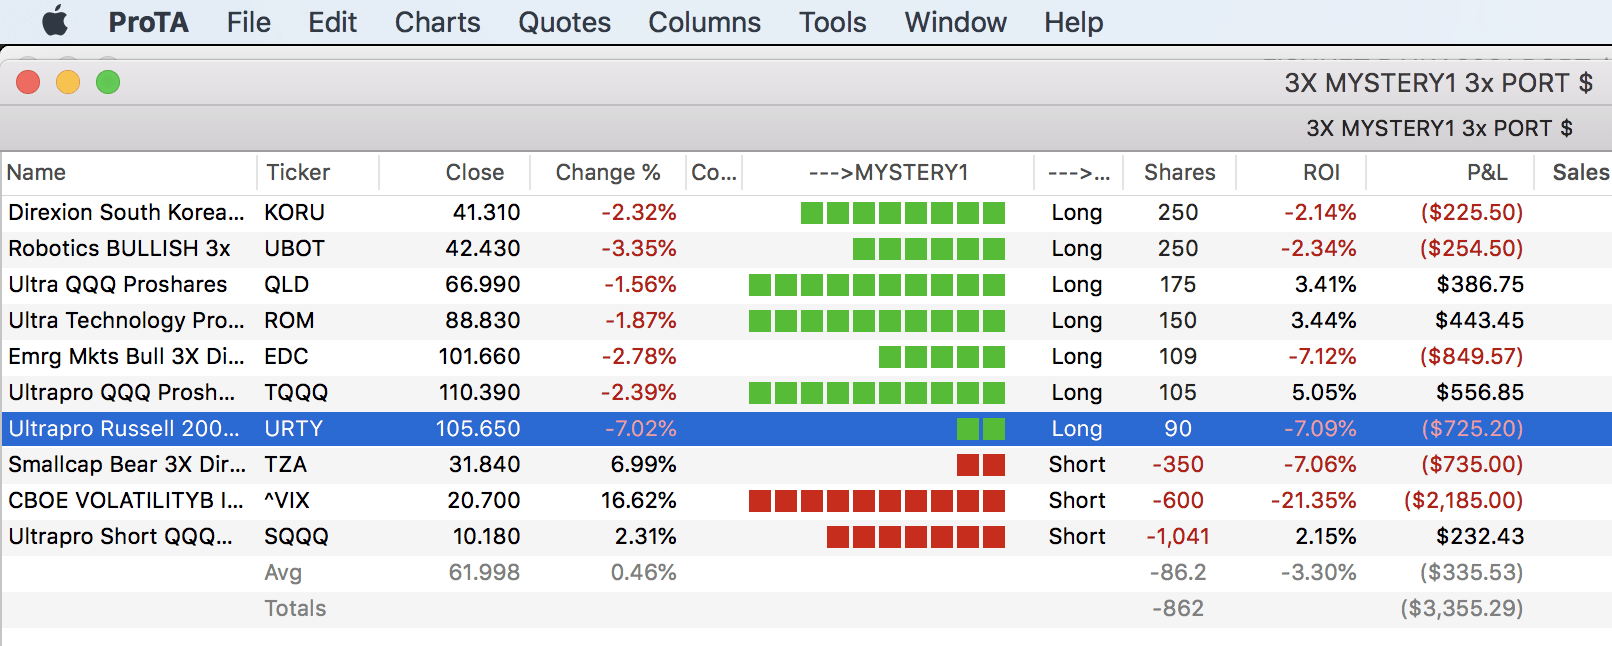This screenshot has height=646, width=1612.
Task: Click the red MYSTERY1 bars for ^VIX
Action: pos(877,500)
